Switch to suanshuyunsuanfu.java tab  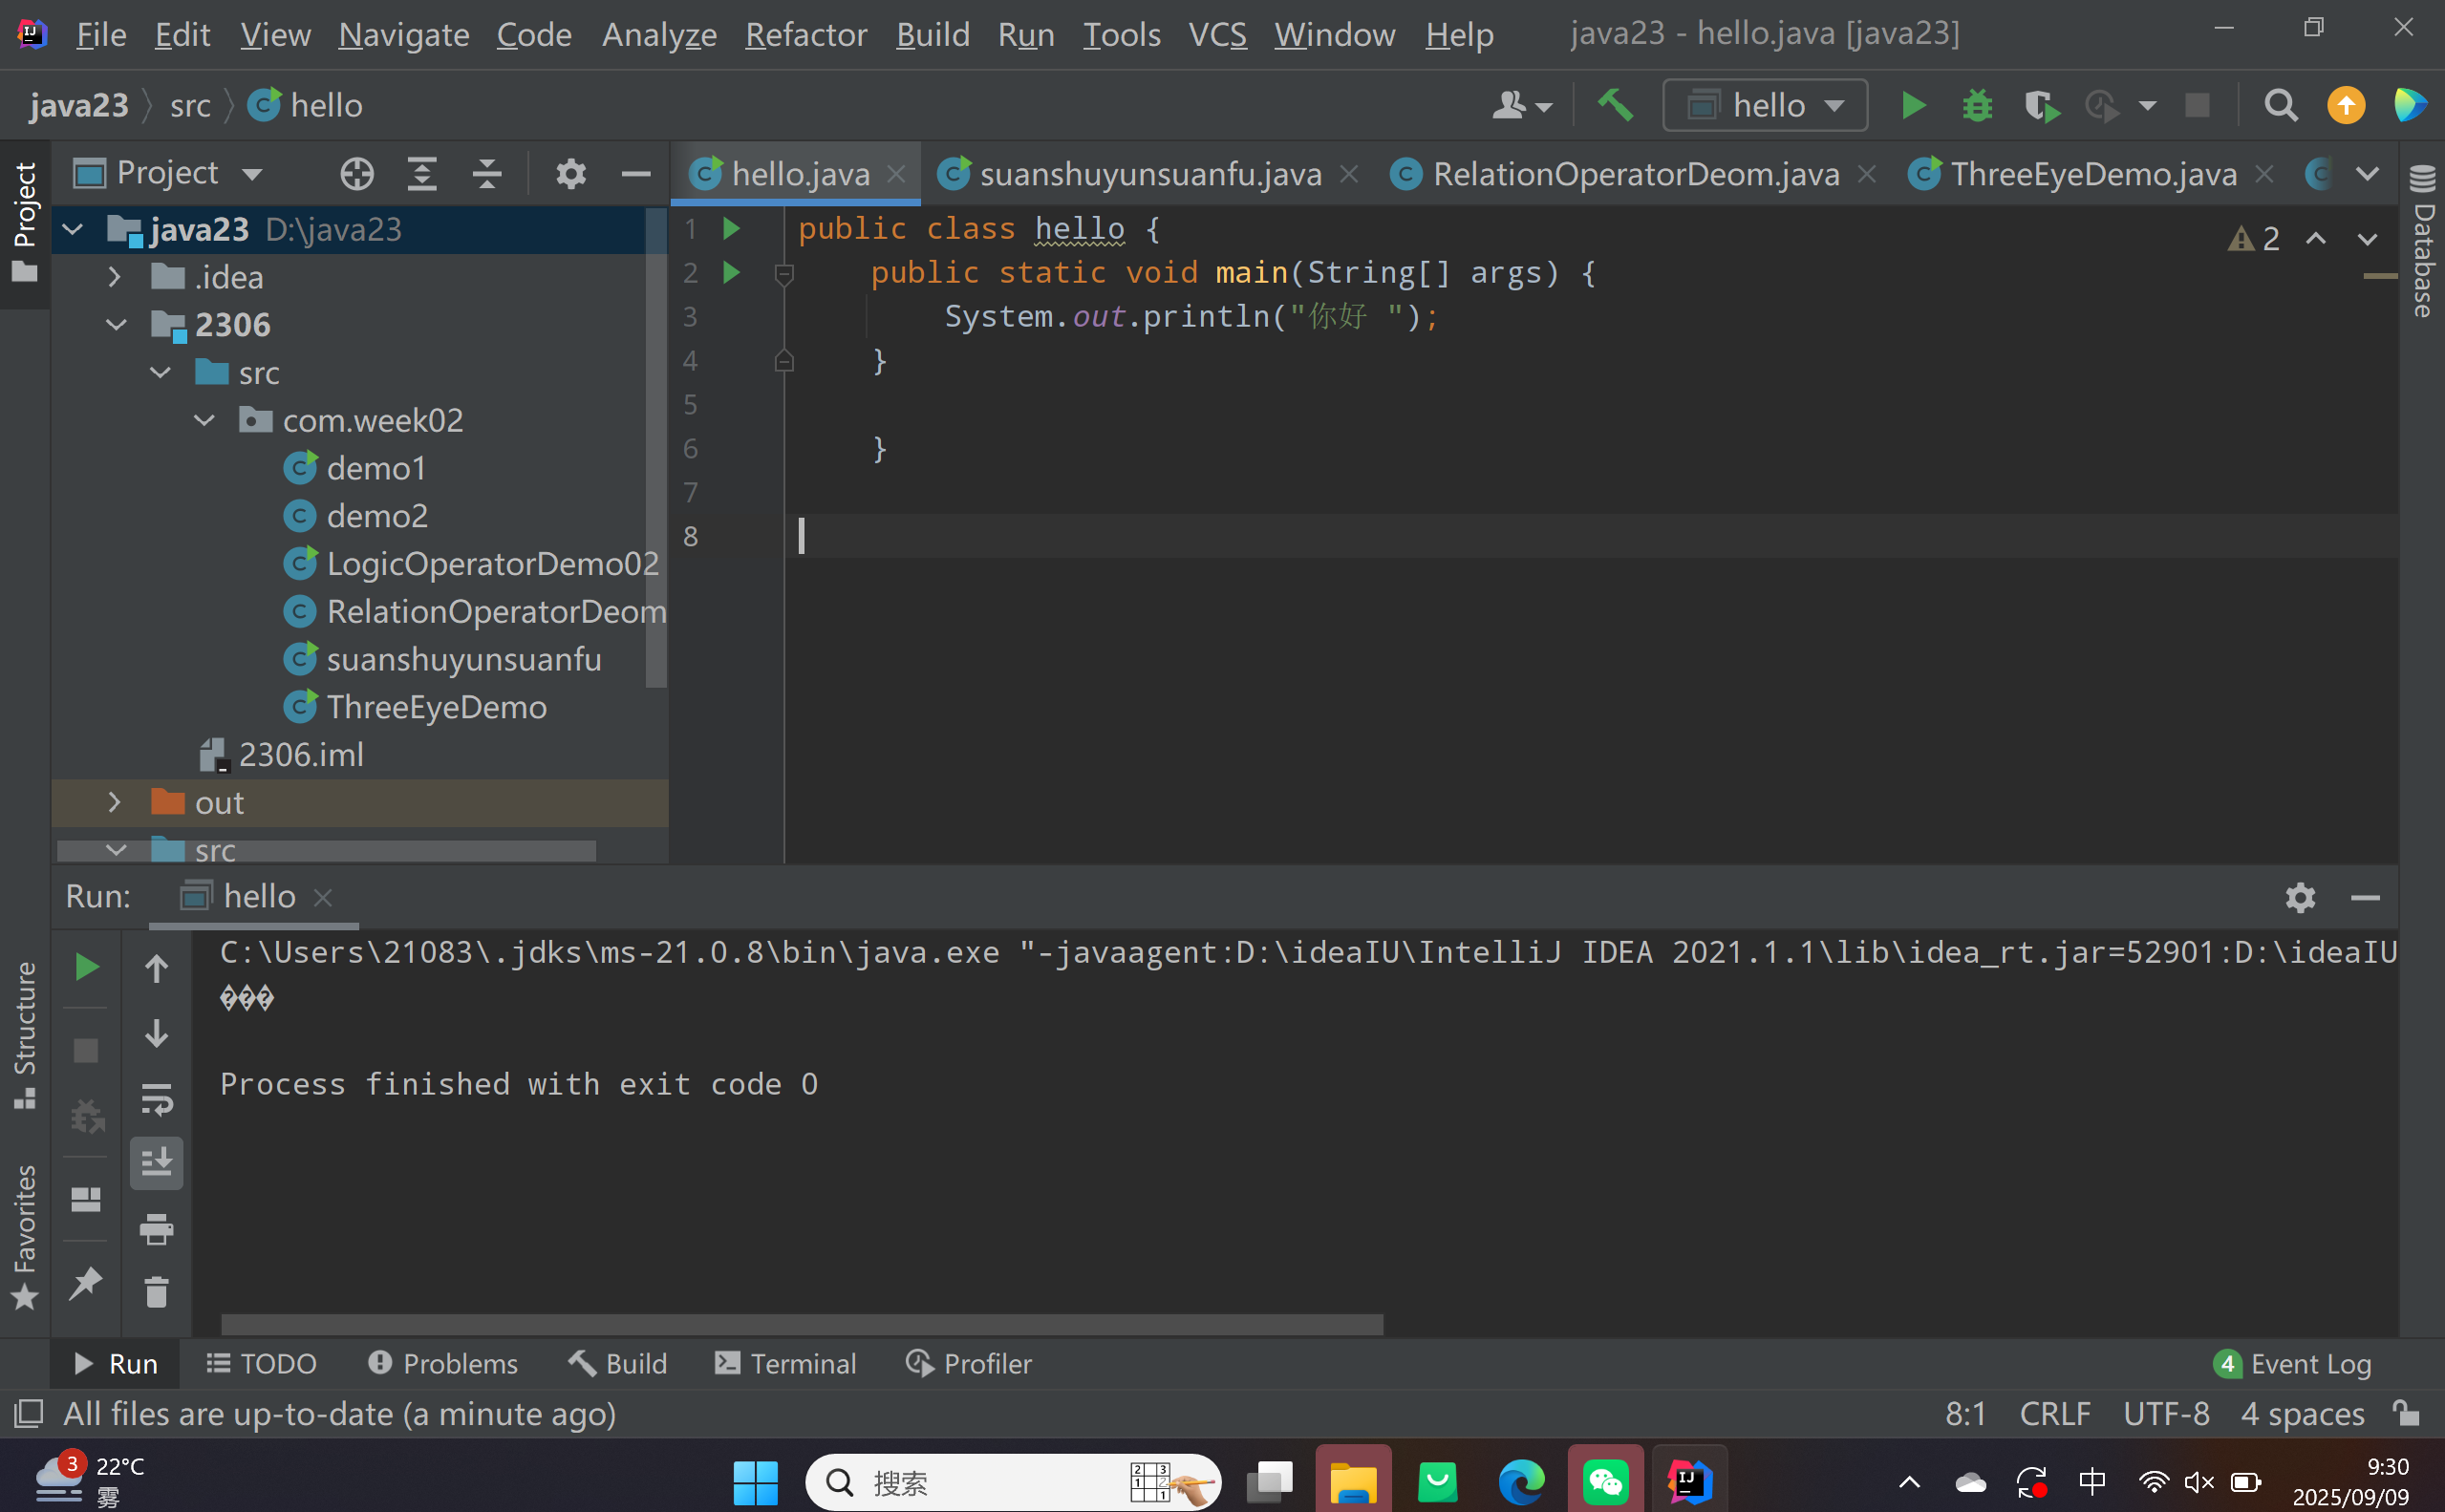(1150, 174)
